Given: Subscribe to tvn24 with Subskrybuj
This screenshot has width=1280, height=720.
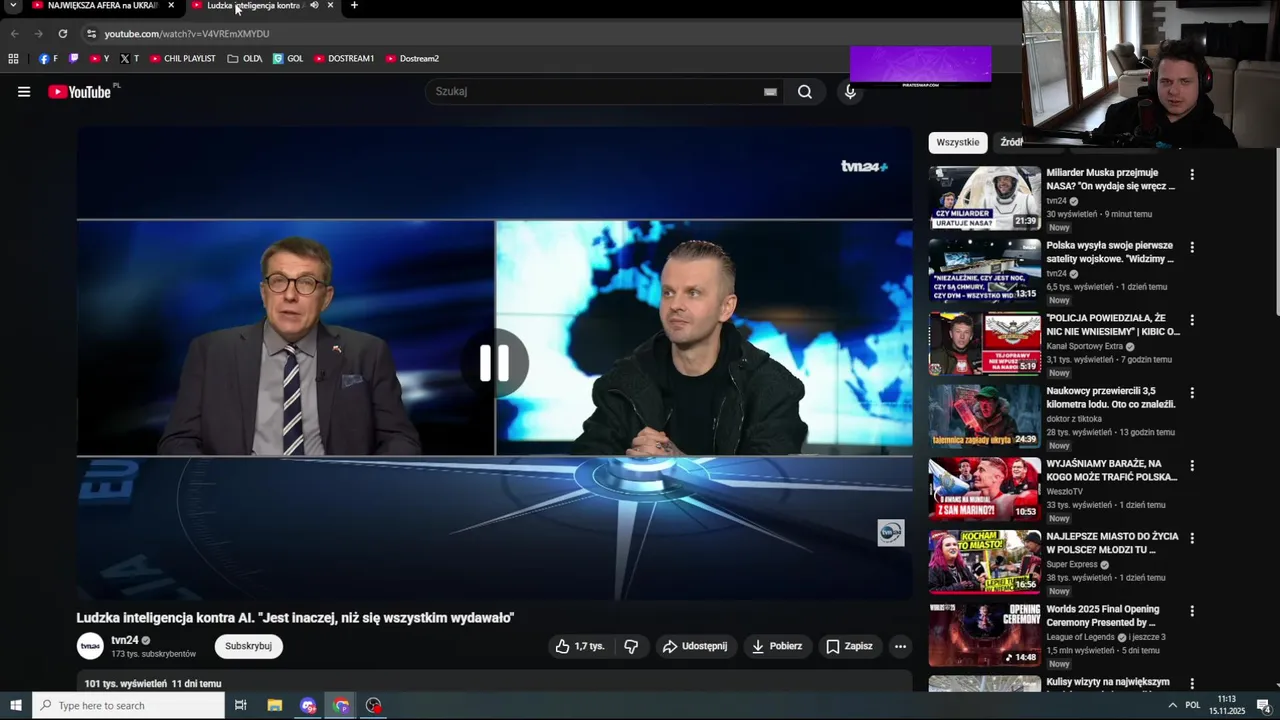Looking at the screenshot, I should click(x=249, y=646).
